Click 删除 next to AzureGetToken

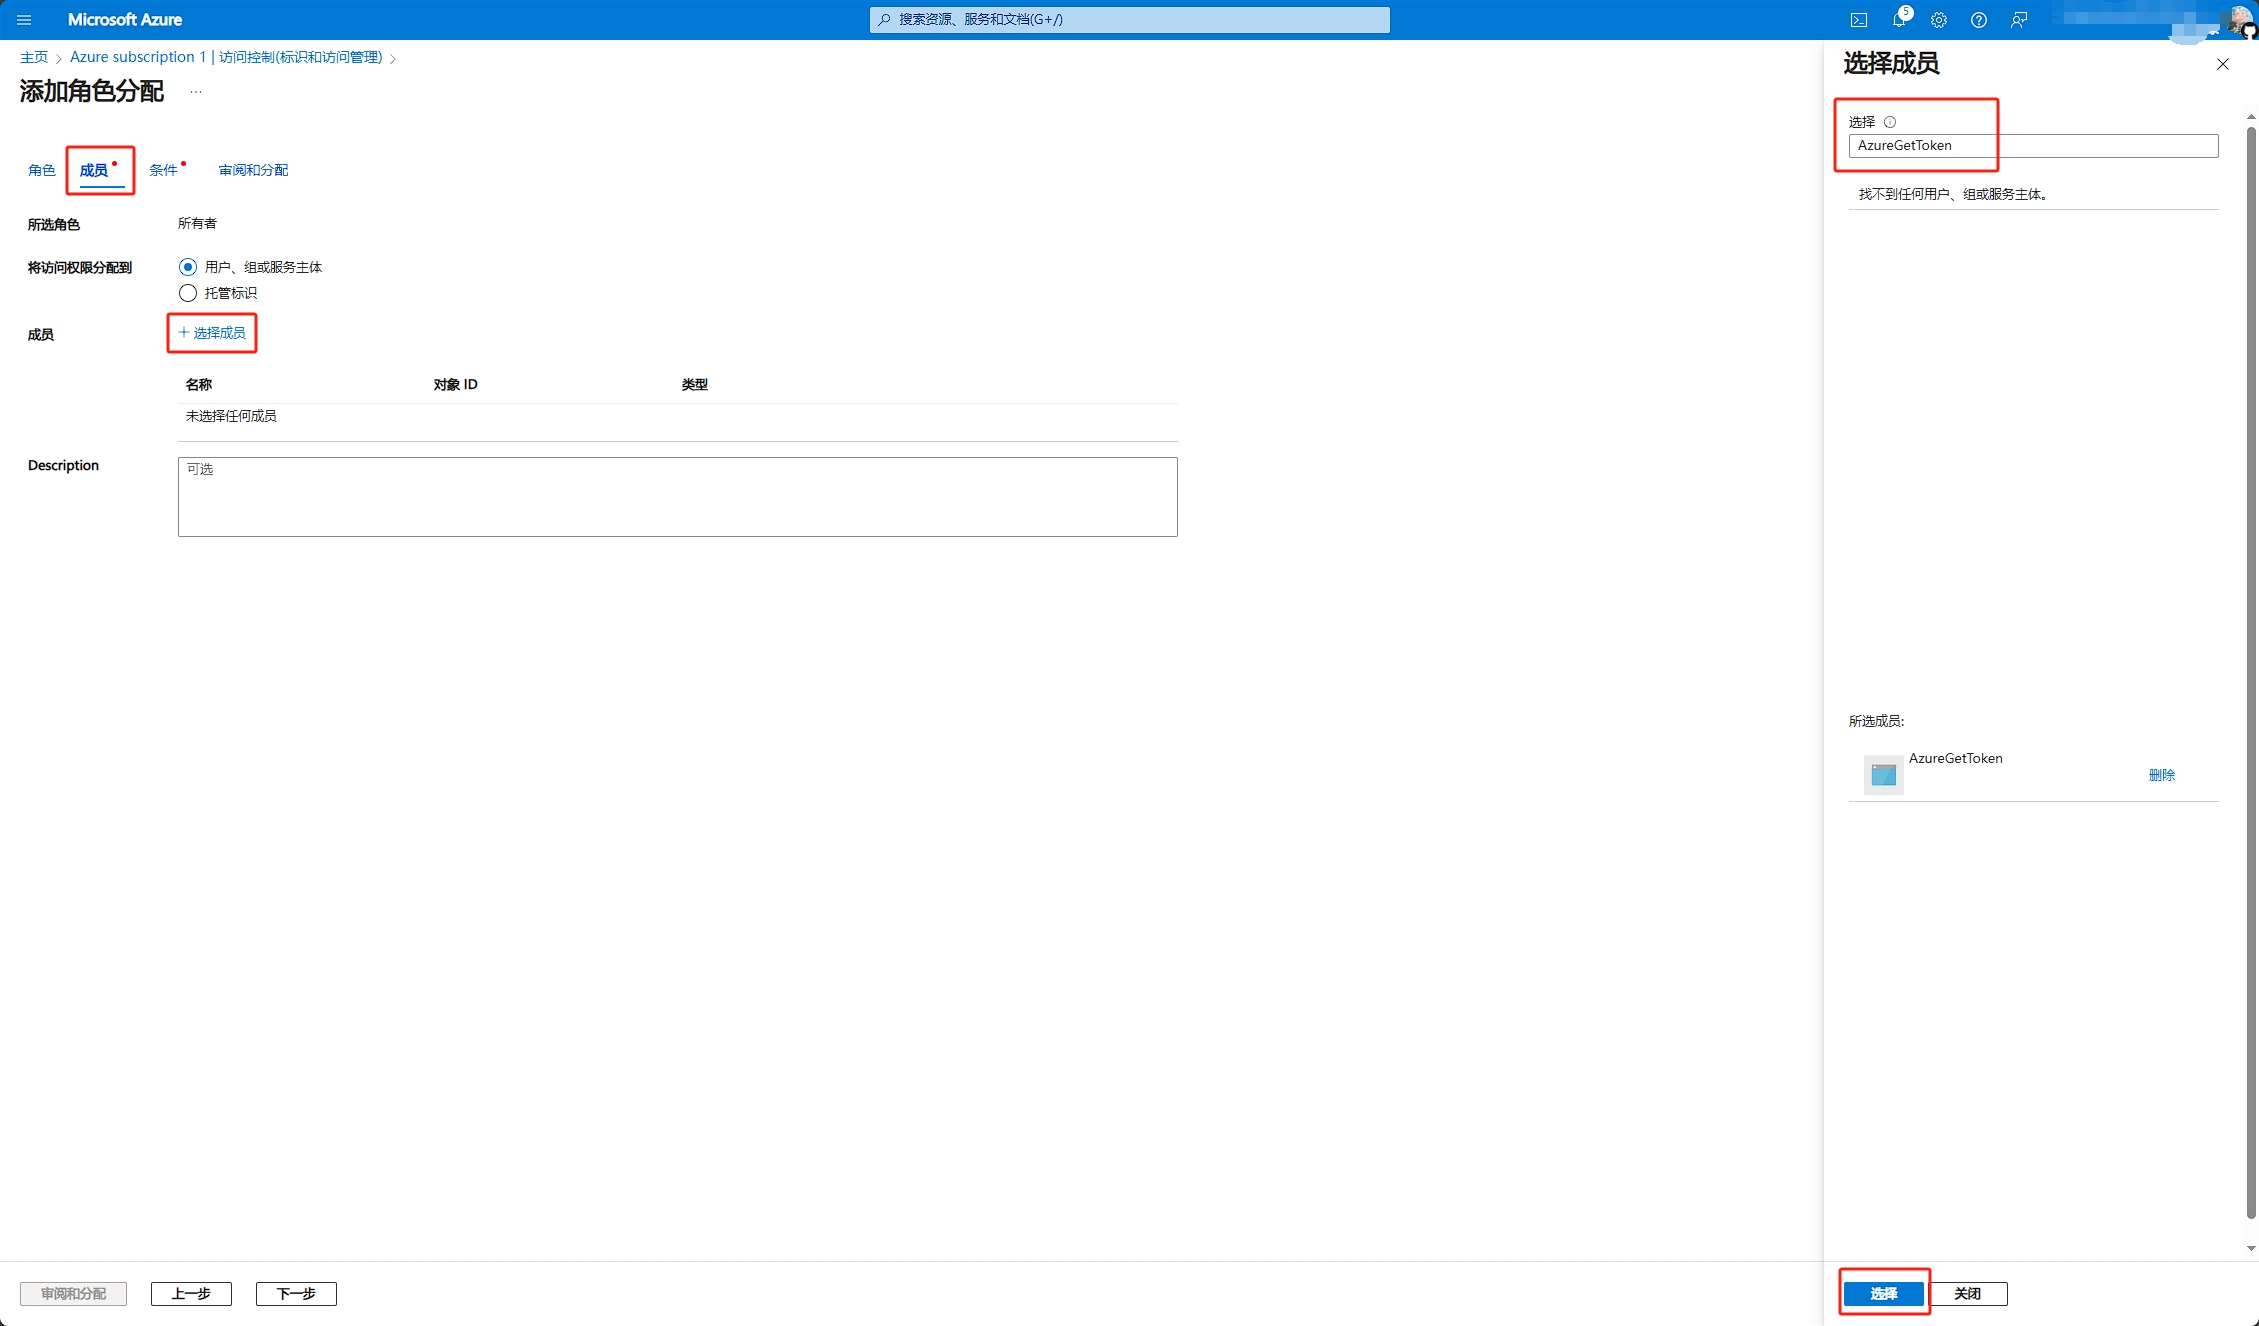point(2161,775)
